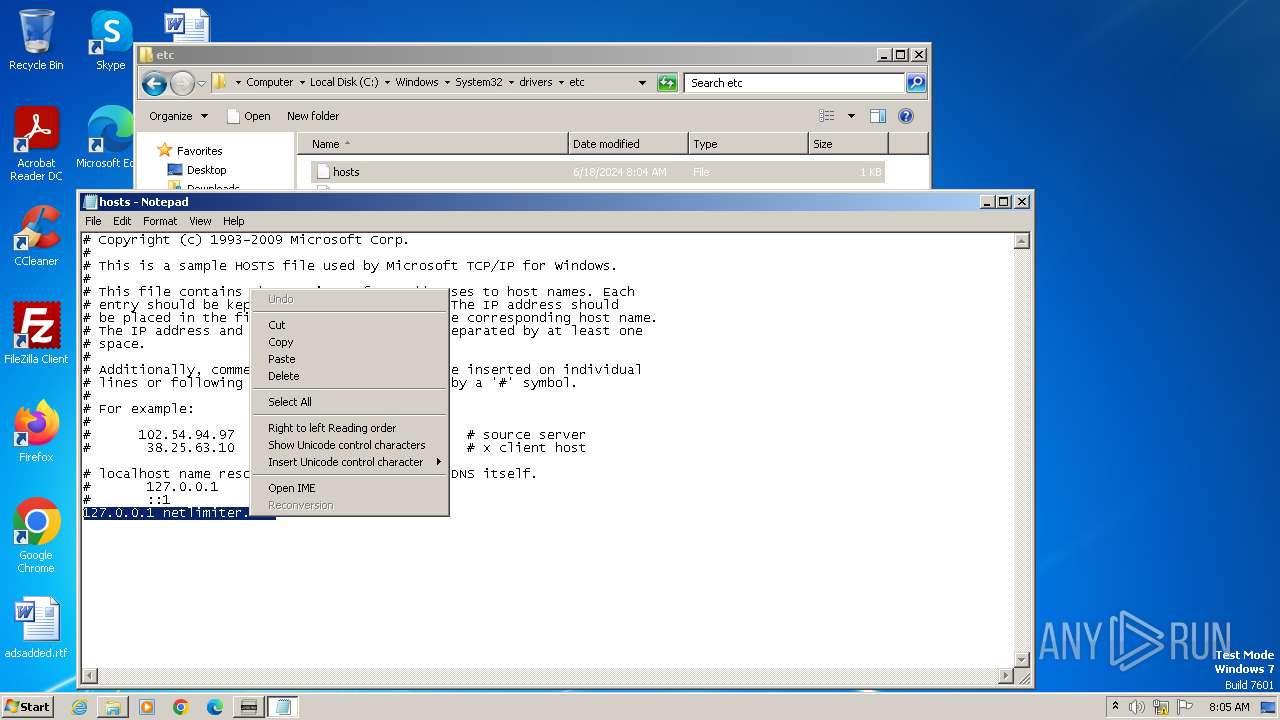Expand the Computer breadcrumb arrow
Viewport: 1280px width, 720px height.
301,83
